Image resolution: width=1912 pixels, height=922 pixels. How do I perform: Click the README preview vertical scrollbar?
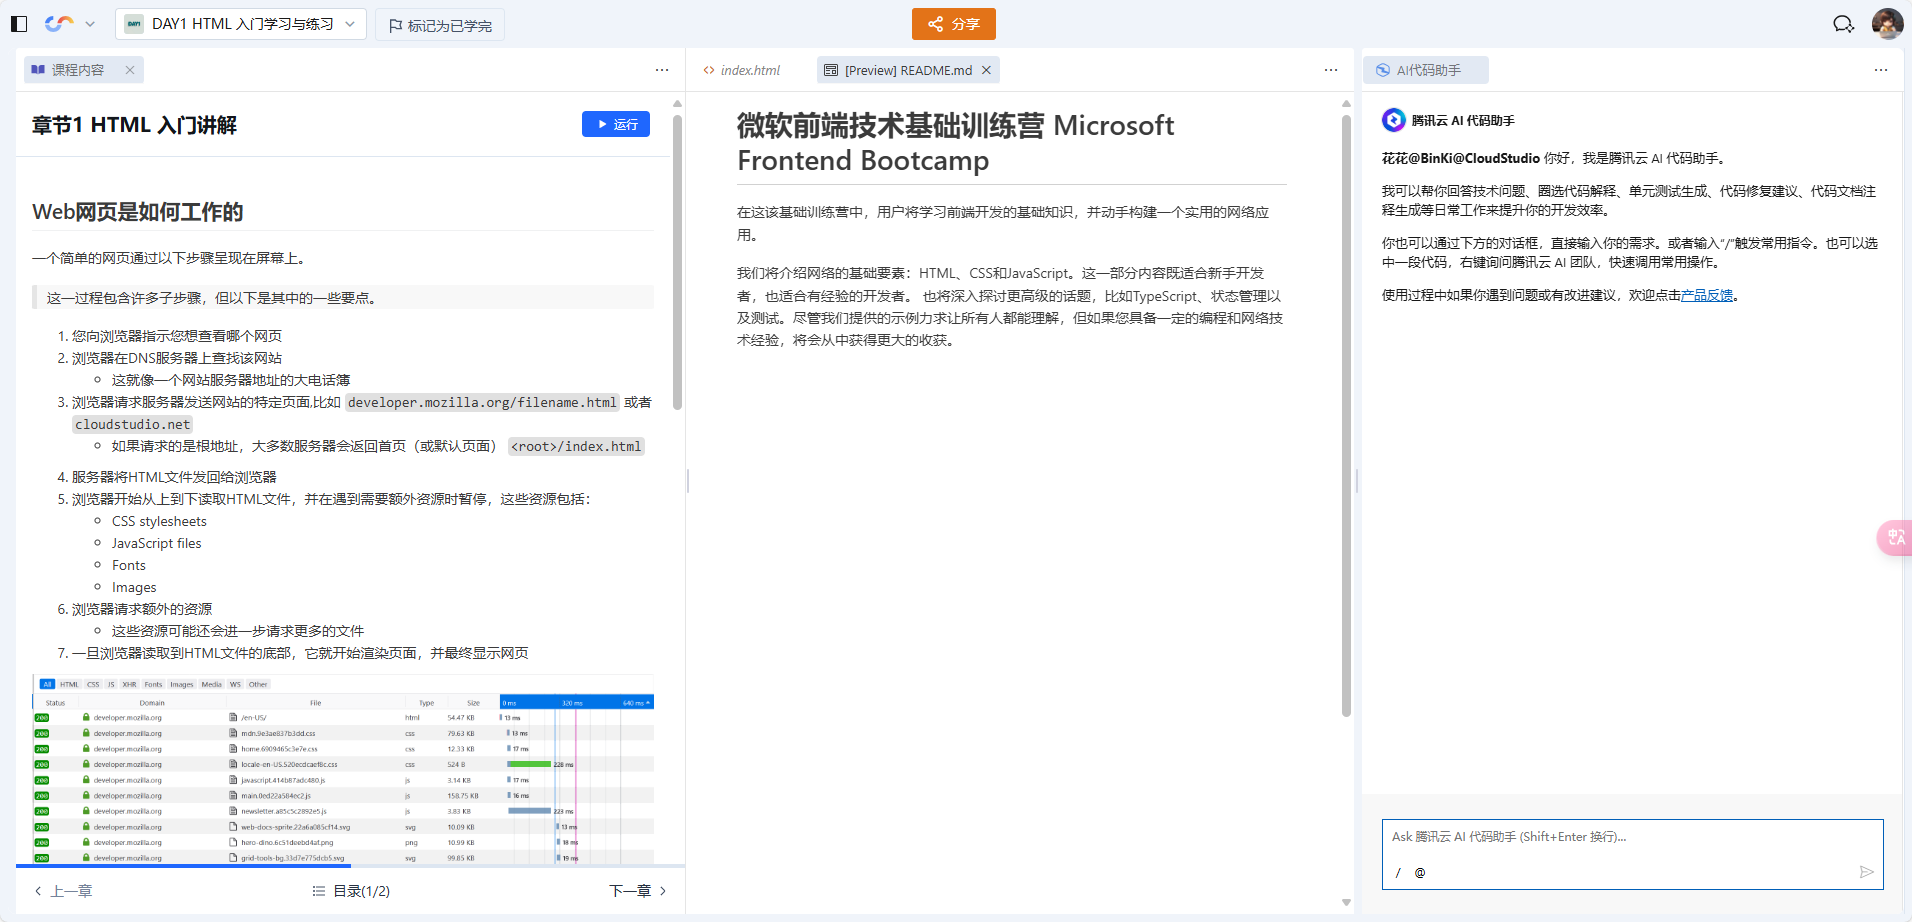pos(1346,415)
